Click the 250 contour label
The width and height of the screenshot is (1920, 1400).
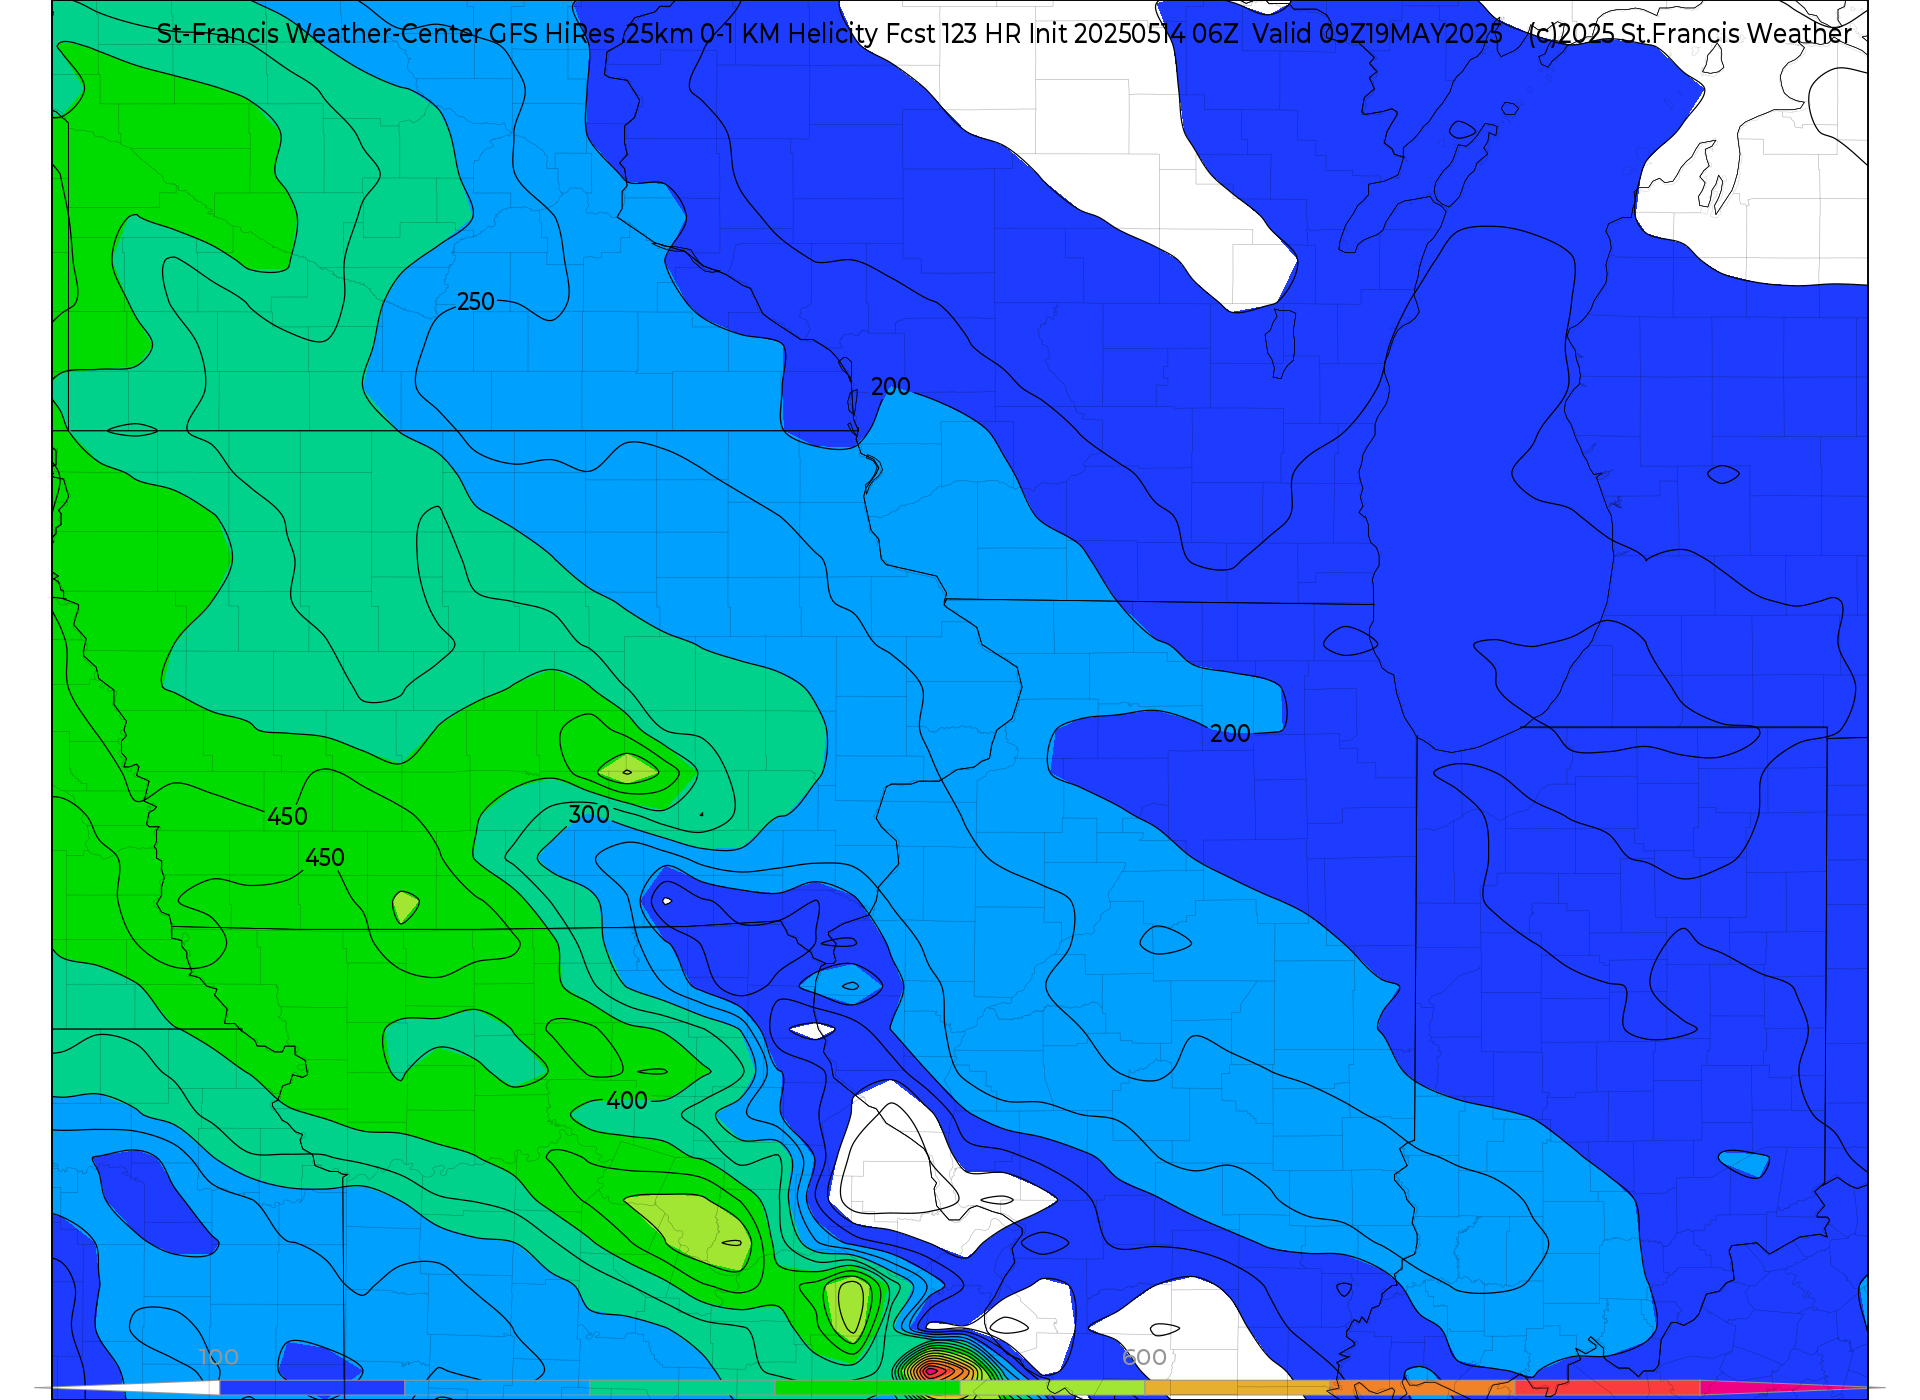pos(475,302)
